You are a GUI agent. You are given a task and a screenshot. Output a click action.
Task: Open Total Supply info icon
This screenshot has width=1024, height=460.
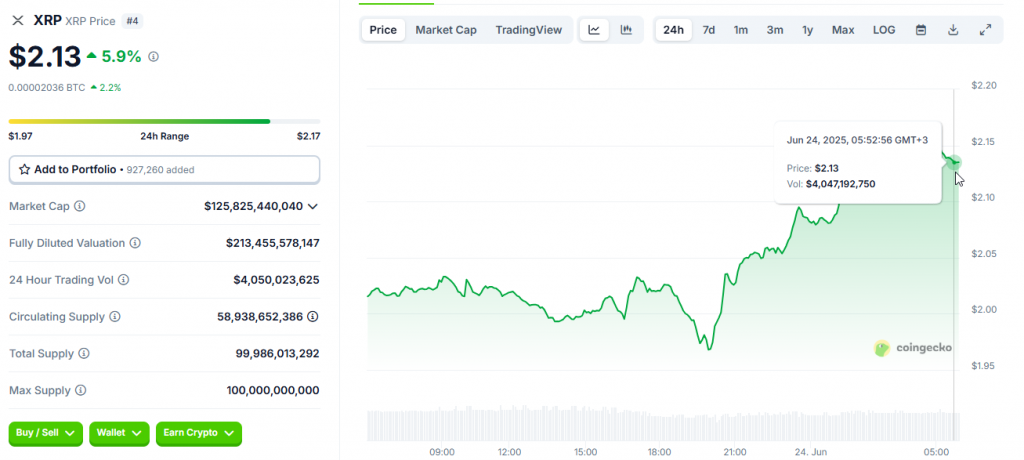click(x=84, y=353)
